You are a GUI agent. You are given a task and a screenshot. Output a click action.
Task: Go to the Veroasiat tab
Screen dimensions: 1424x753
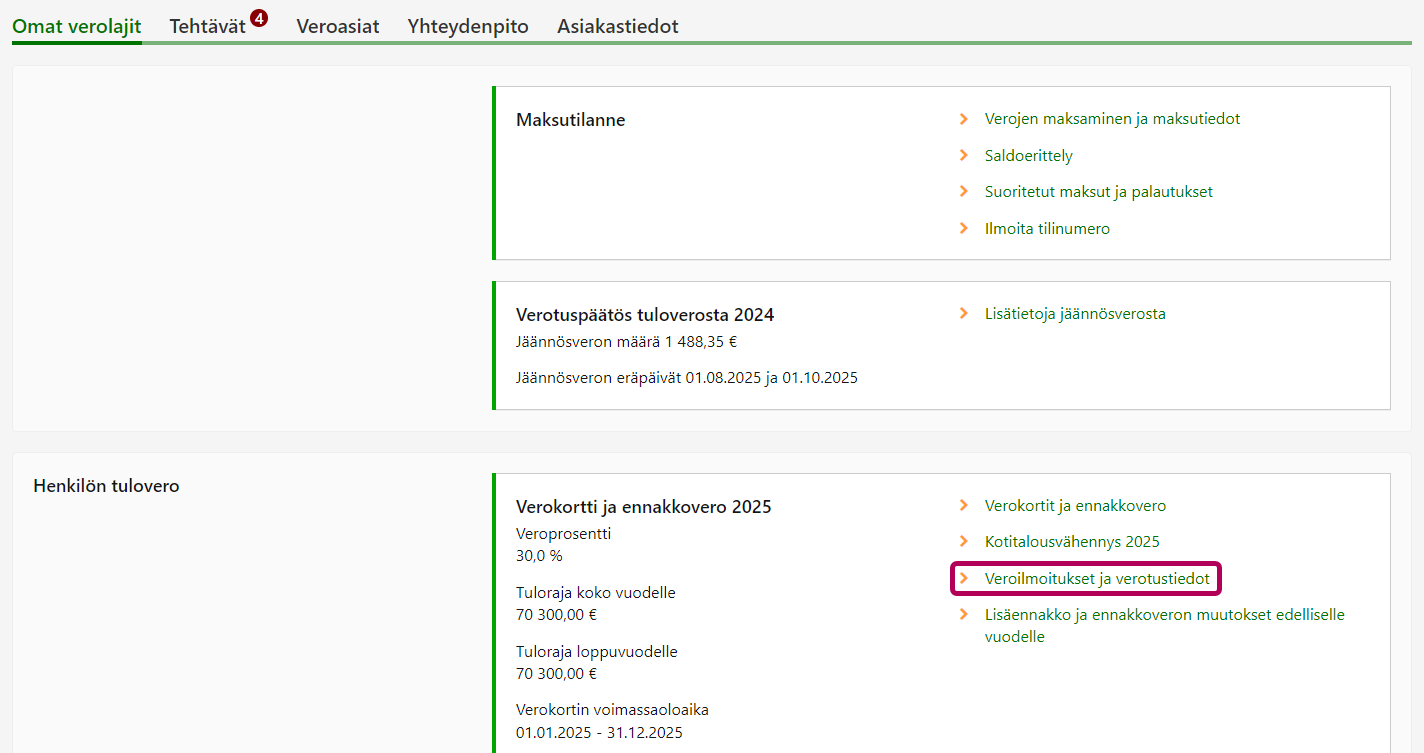coord(338,27)
